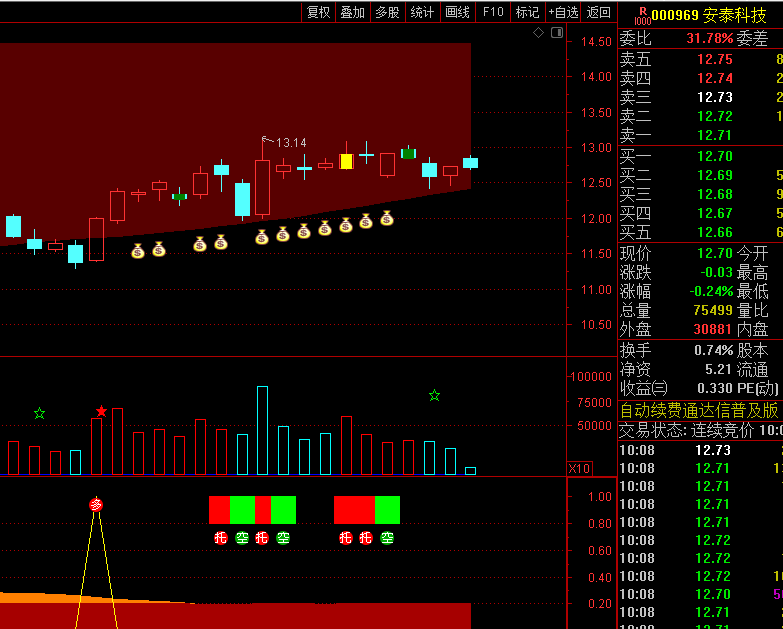Image resolution: width=783 pixels, height=629 pixels.
Task: Click the last green 空 signal icon
Action: [387, 538]
